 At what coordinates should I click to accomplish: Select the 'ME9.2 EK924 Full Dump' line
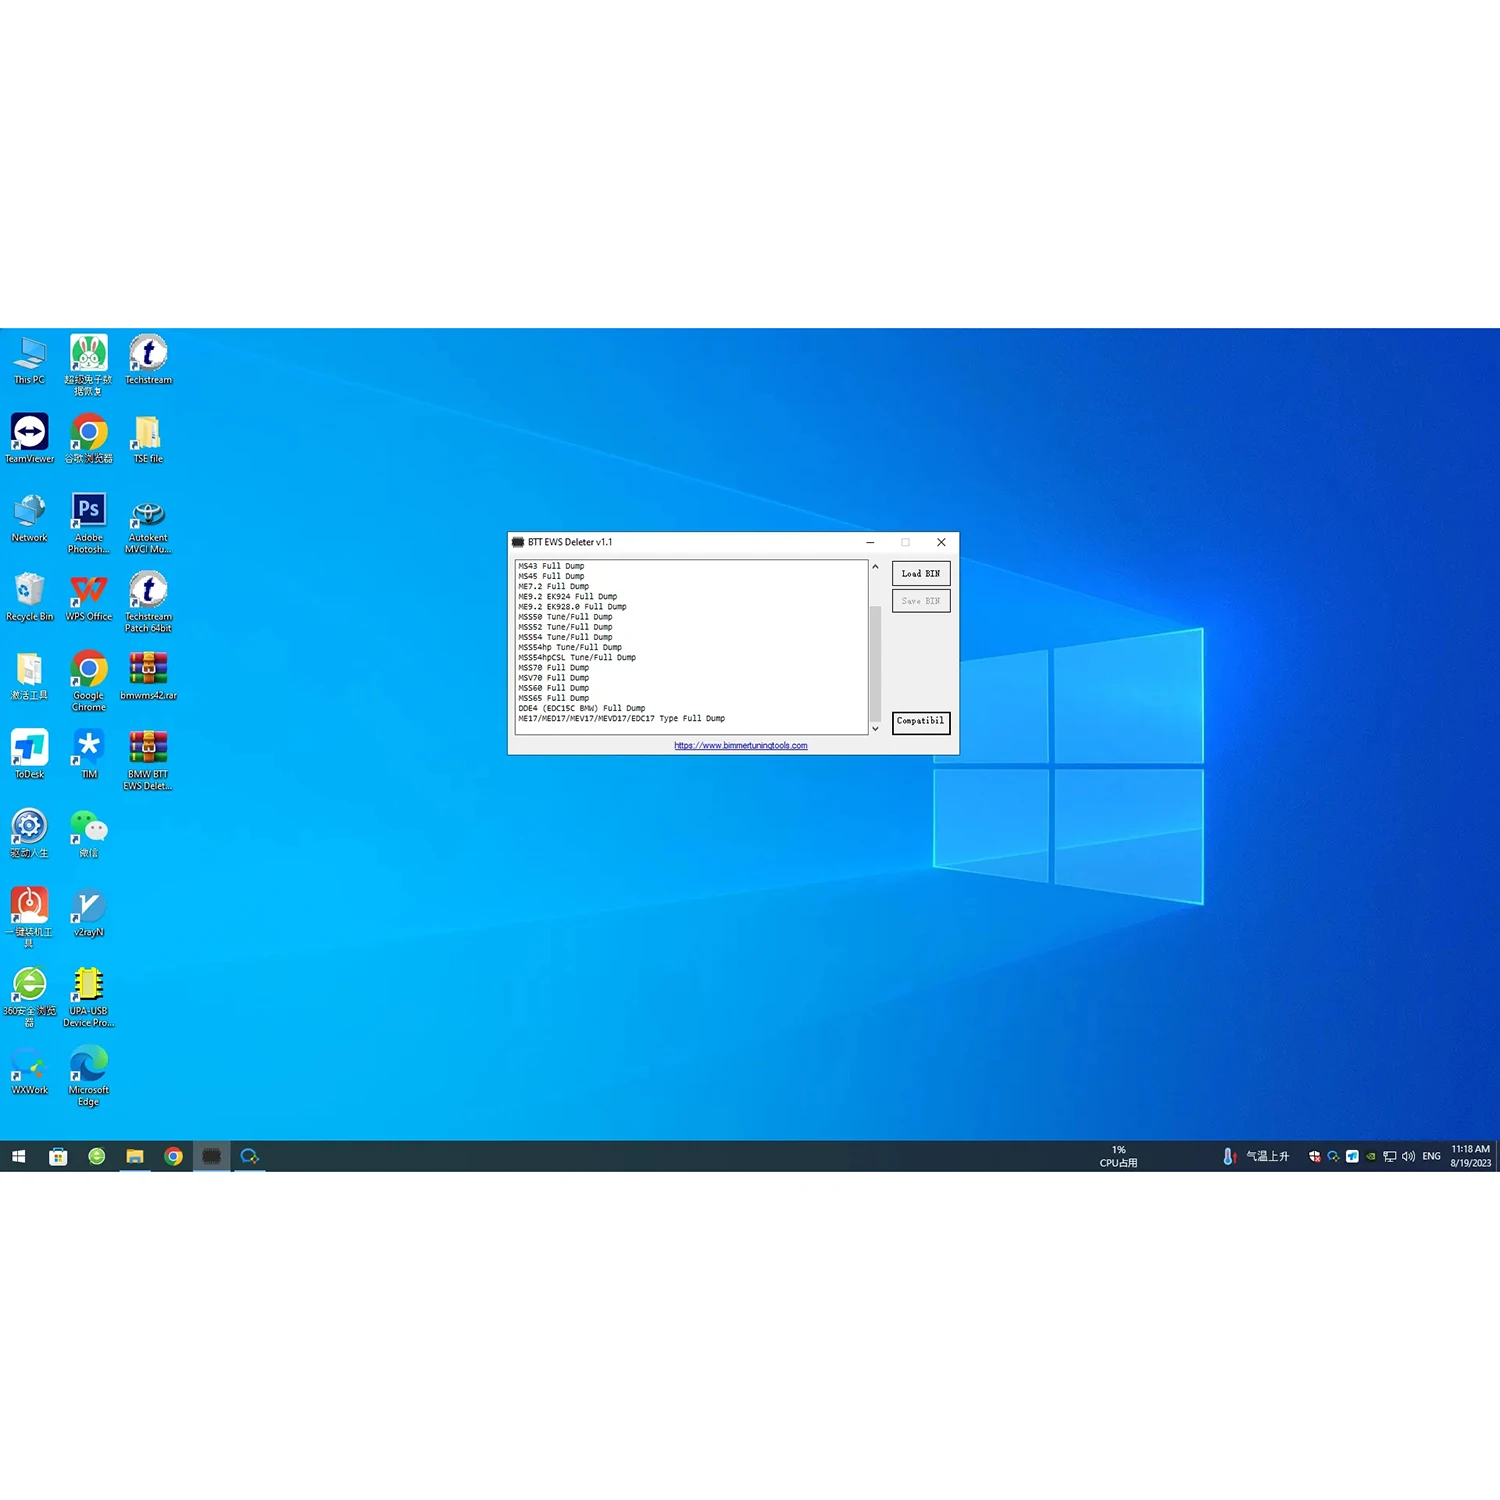(567, 597)
